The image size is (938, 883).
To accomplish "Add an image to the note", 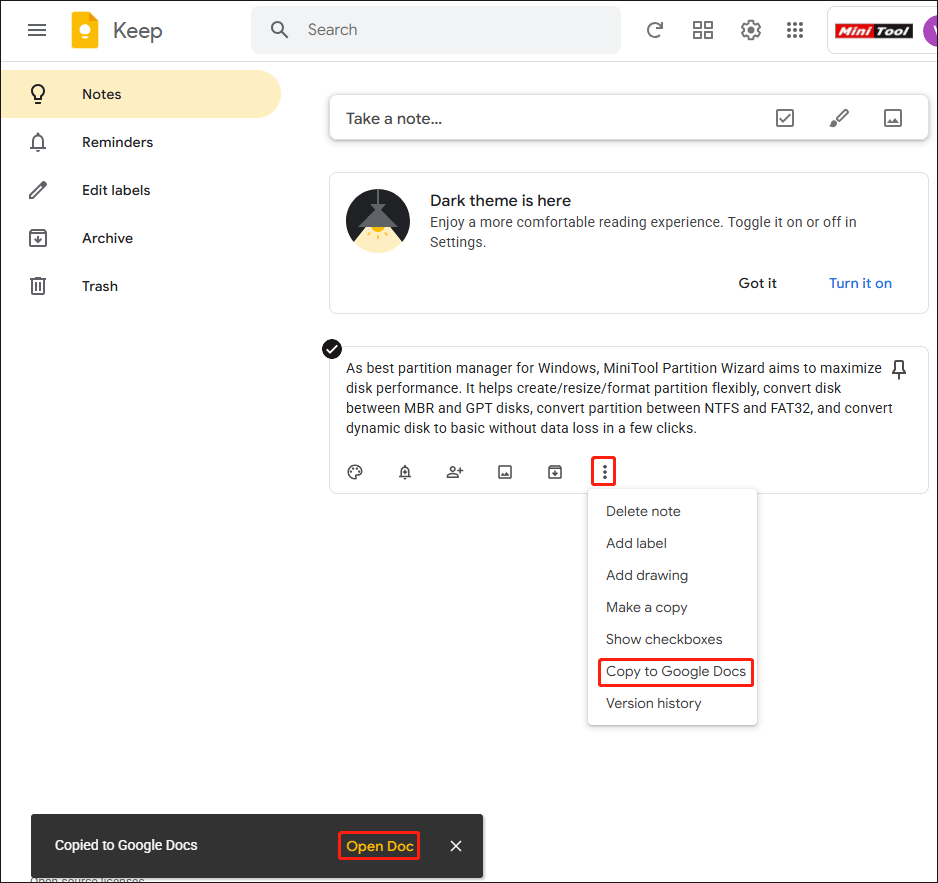I will (x=505, y=472).
